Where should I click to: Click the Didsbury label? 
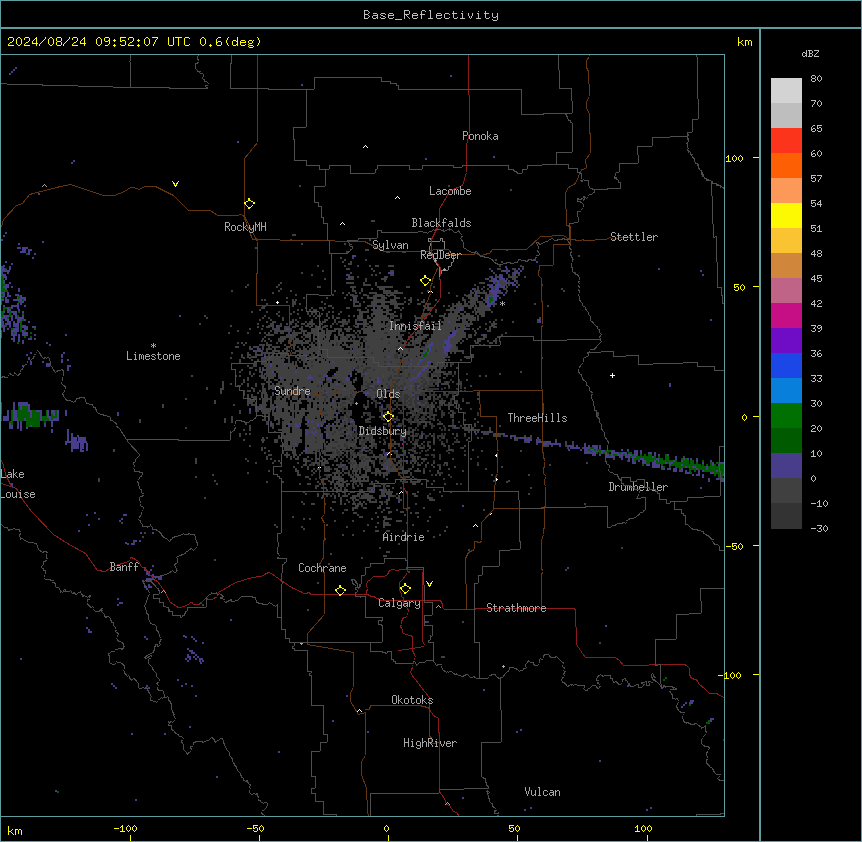[383, 431]
